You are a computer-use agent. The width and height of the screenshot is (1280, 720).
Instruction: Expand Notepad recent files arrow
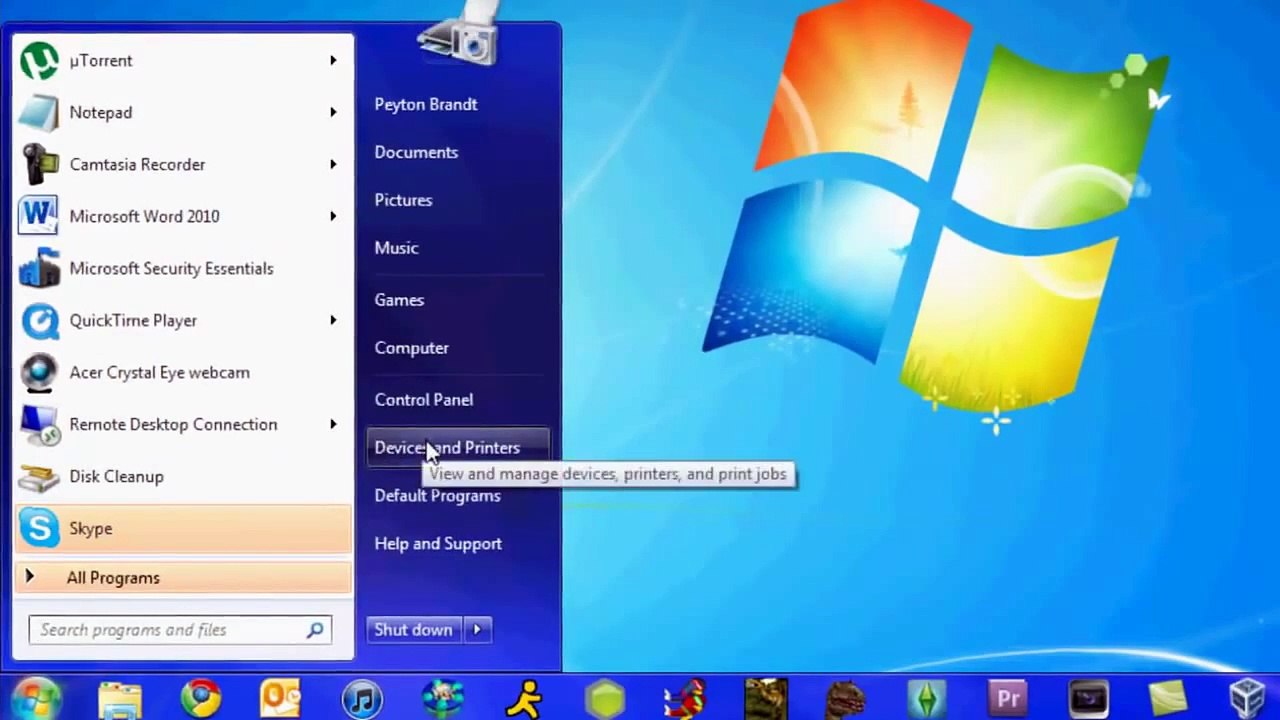coord(333,113)
